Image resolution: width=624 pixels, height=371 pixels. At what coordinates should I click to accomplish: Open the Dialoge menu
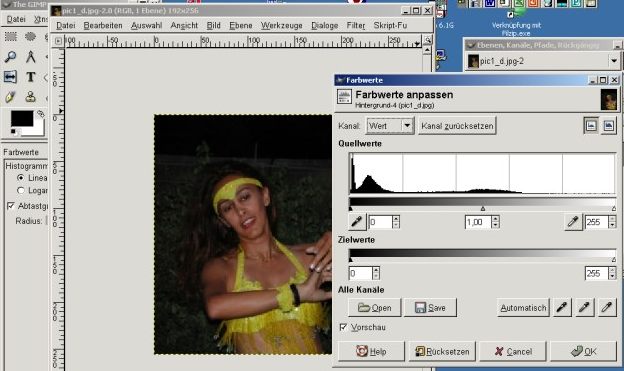325,25
